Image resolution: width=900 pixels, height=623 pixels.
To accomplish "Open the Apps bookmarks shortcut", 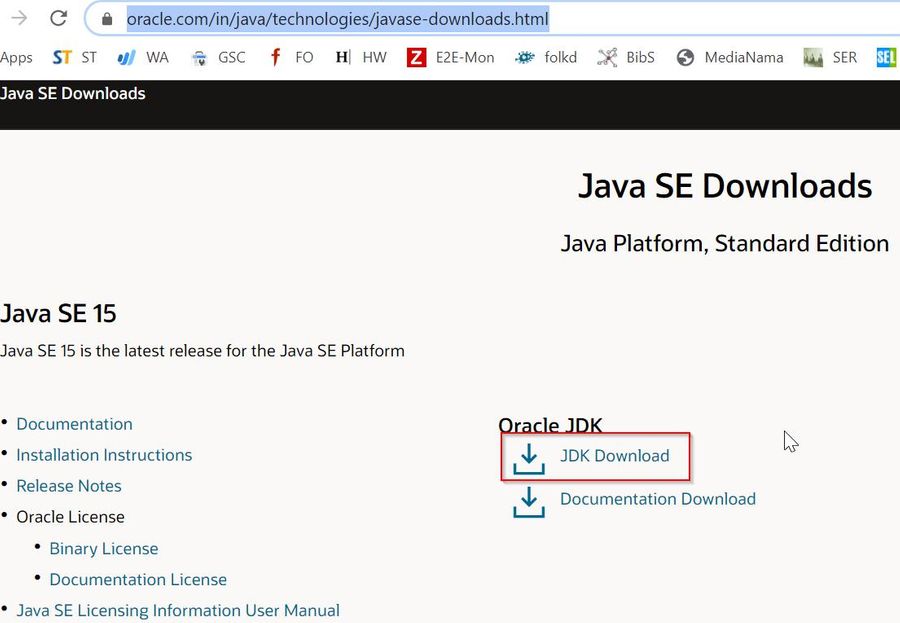I will point(16,57).
